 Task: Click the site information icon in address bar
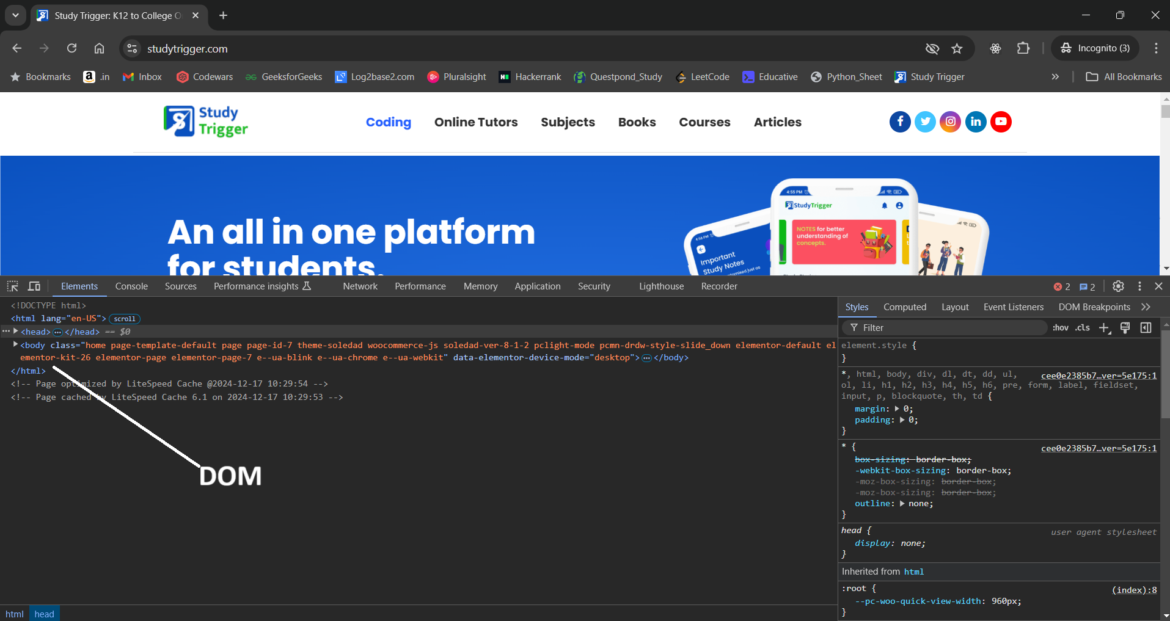(132, 49)
